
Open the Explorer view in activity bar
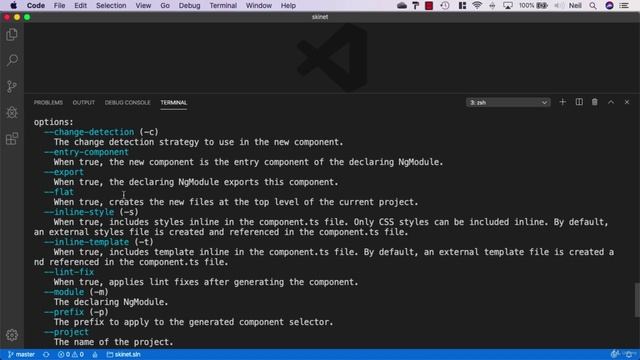click(12, 34)
